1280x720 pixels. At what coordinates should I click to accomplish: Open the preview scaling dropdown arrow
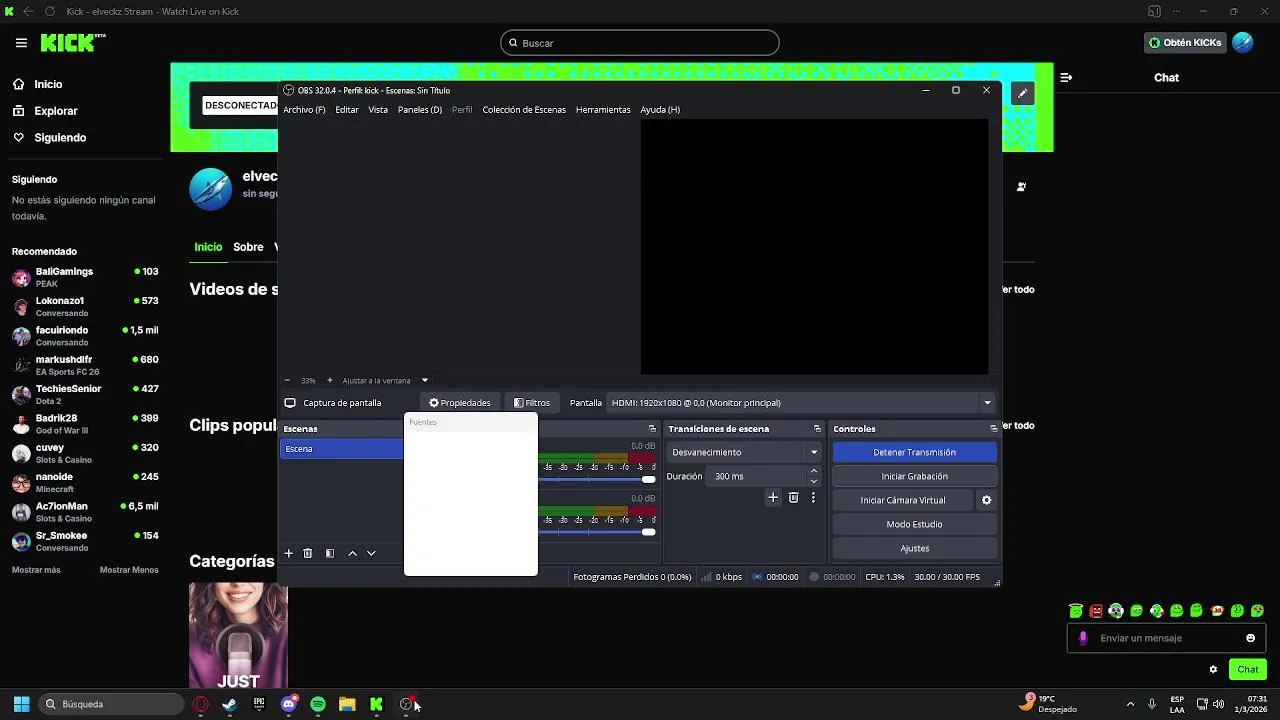(x=424, y=380)
